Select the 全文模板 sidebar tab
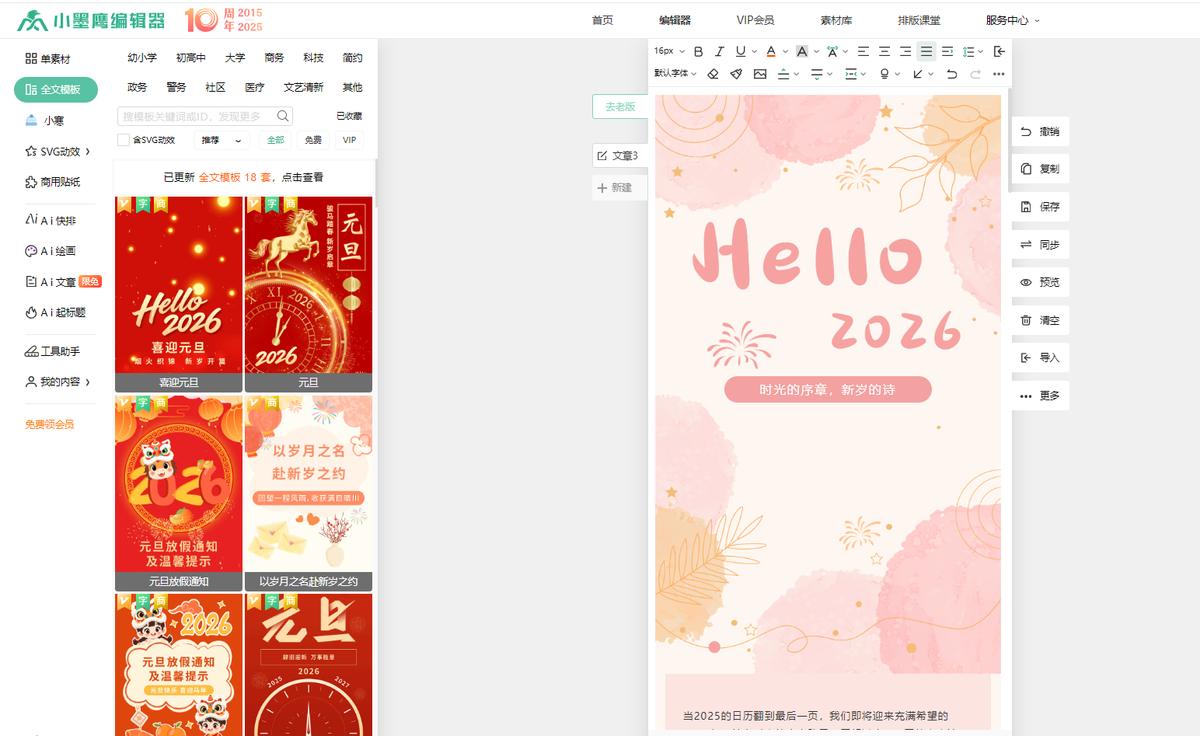The width and height of the screenshot is (1200, 736). click(55, 90)
